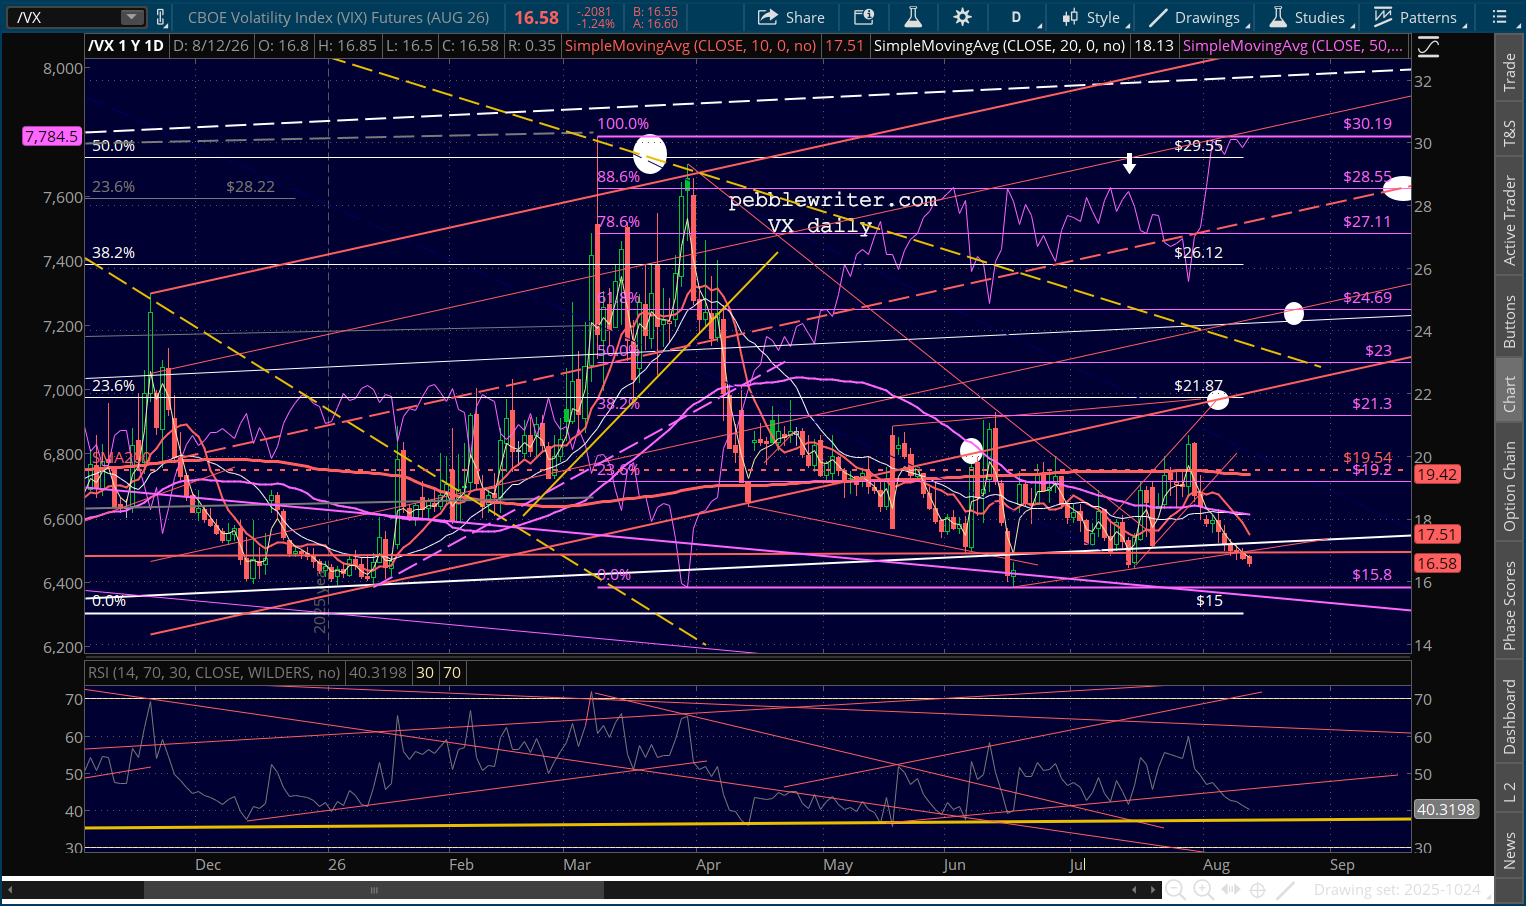Click the 19.42 price bubble on right axis

pos(1437,475)
